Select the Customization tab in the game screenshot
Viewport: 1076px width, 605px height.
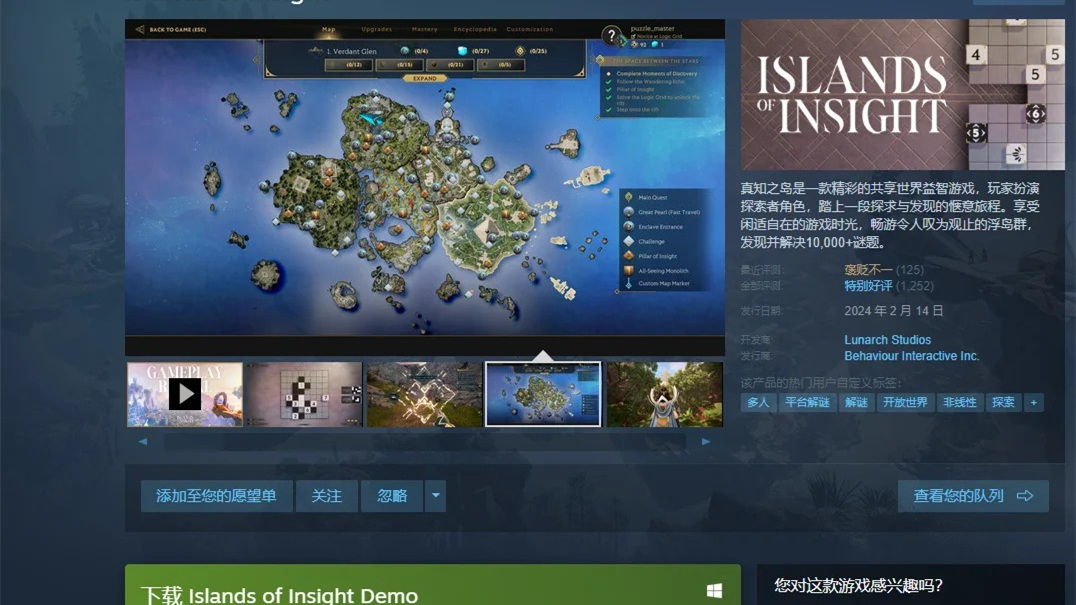530,29
